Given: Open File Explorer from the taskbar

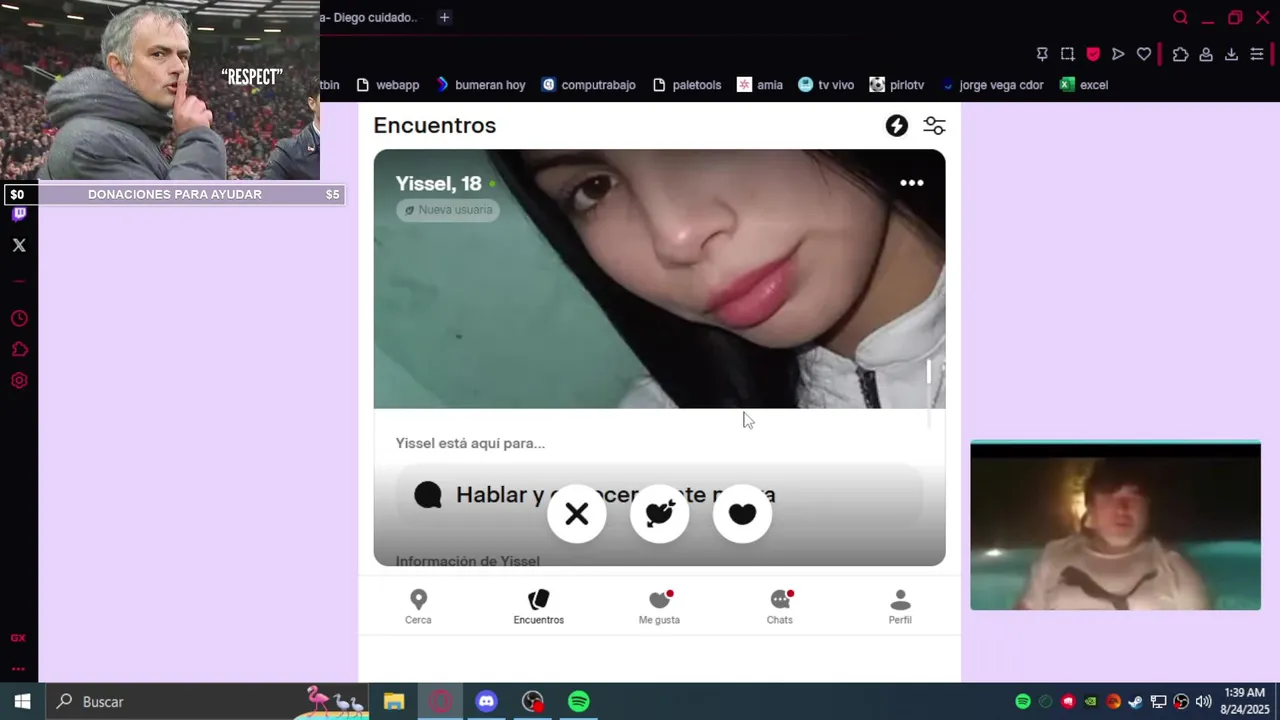Looking at the screenshot, I should 394,702.
